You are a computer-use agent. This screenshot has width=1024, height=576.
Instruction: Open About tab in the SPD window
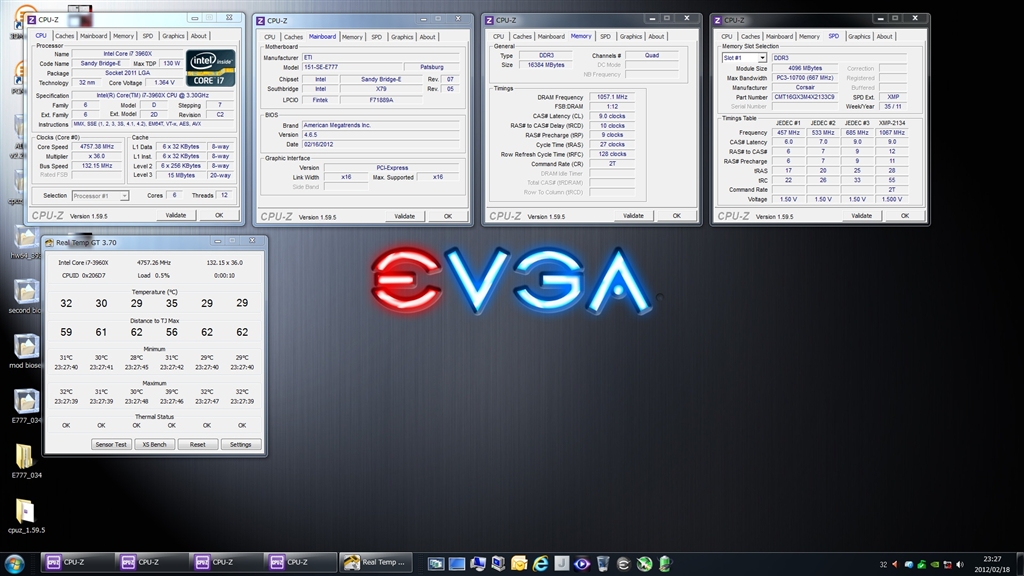(x=885, y=37)
